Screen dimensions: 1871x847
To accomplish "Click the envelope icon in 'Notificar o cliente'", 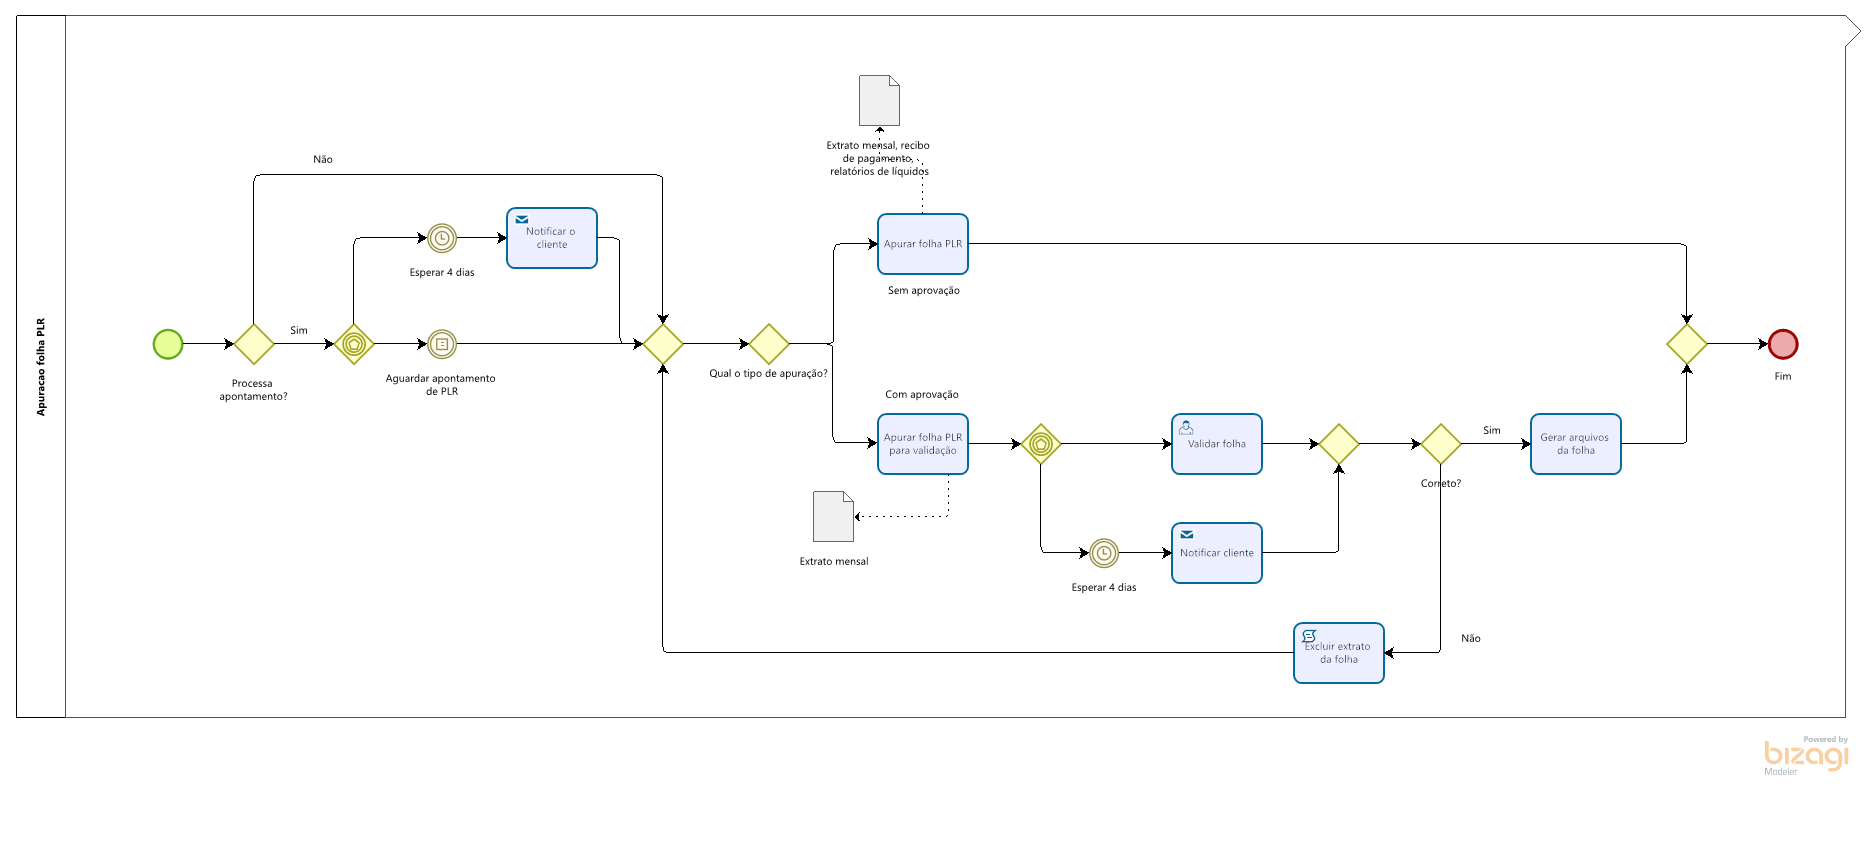I will pyautogui.click(x=522, y=219).
